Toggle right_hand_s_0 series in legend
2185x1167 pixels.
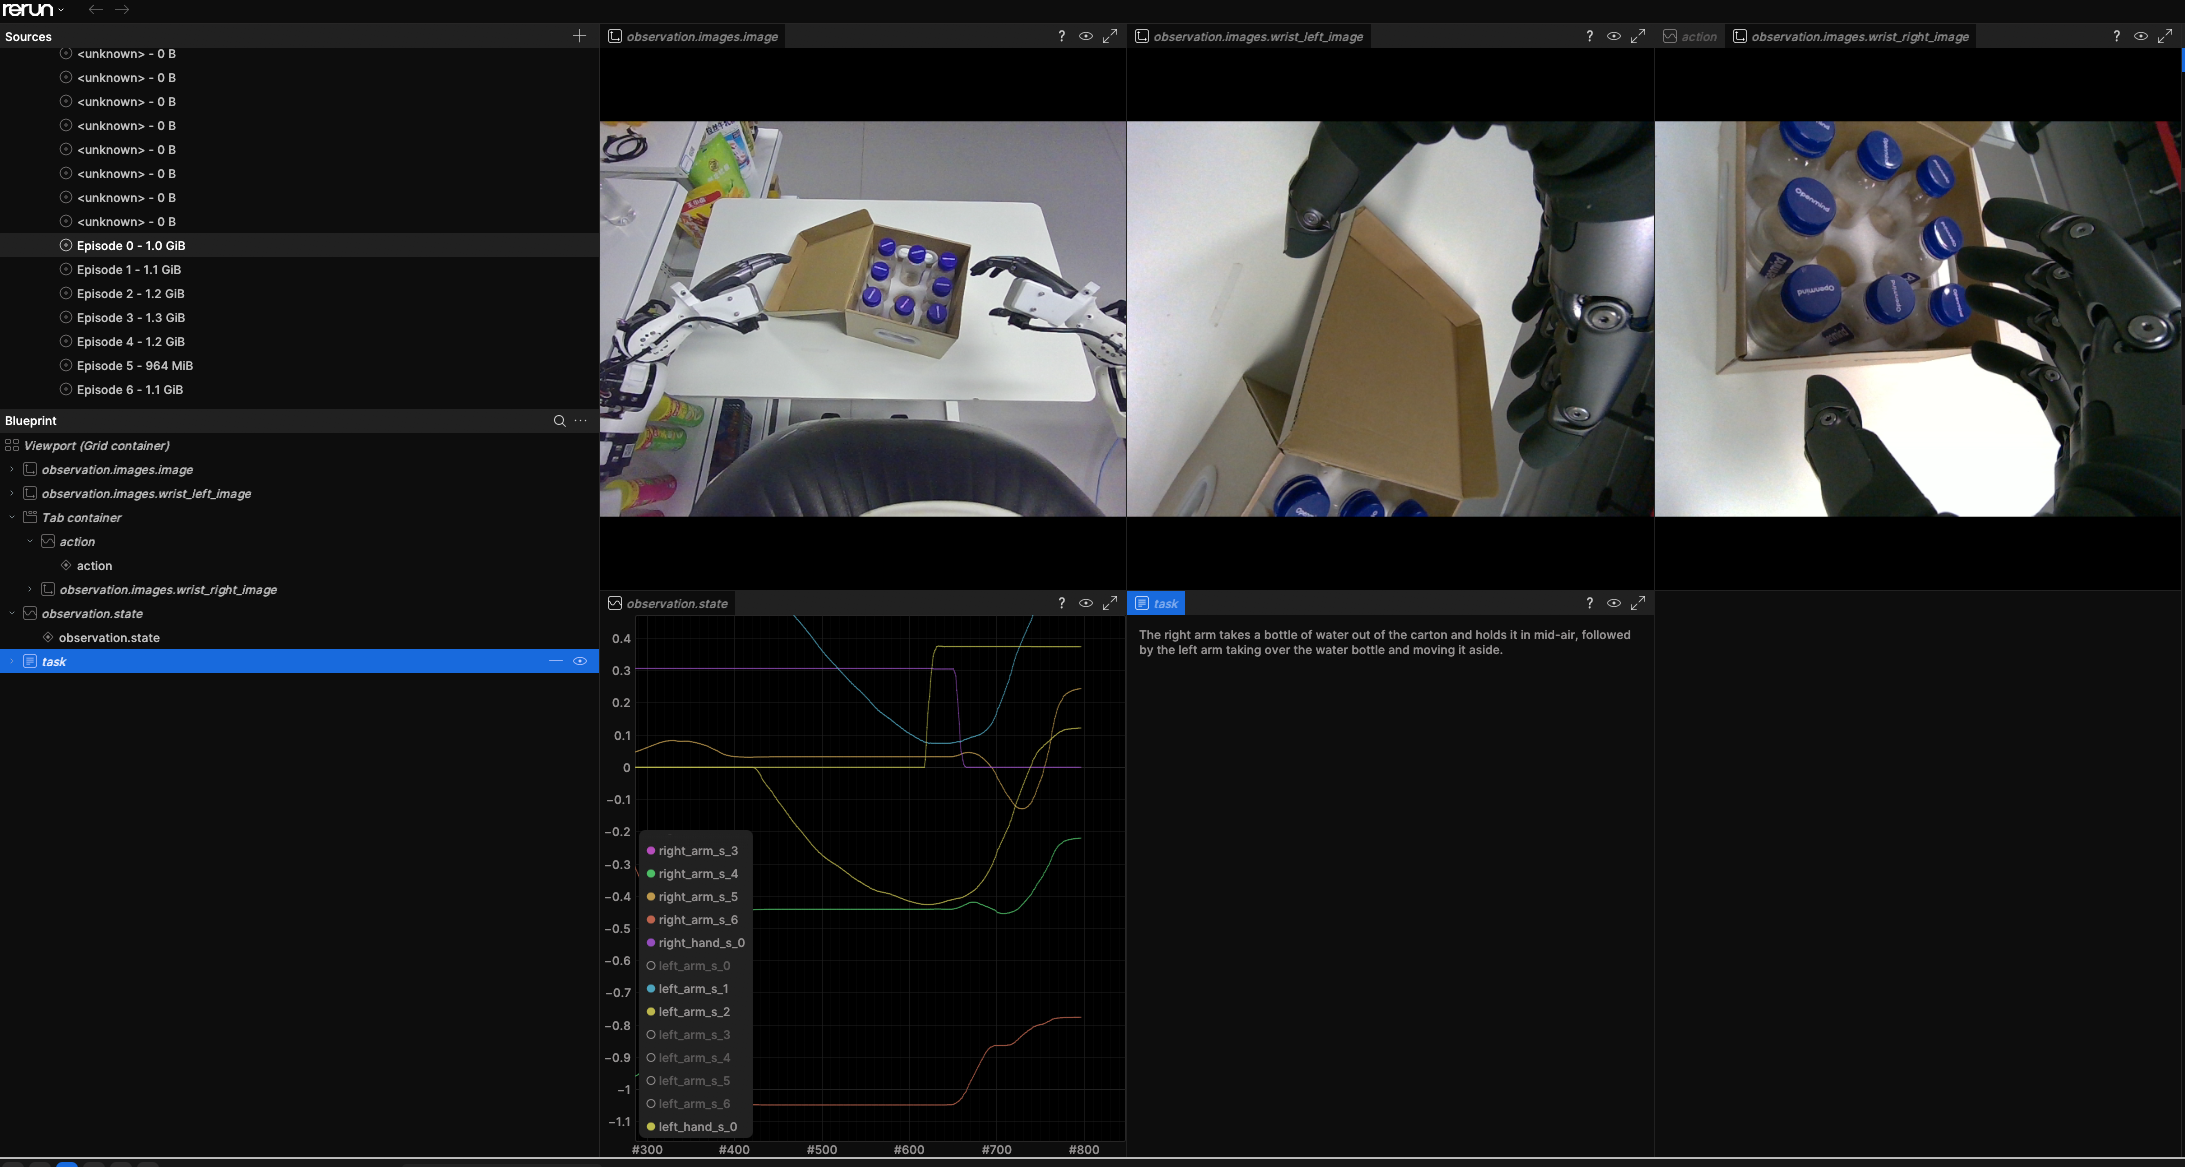[696, 943]
